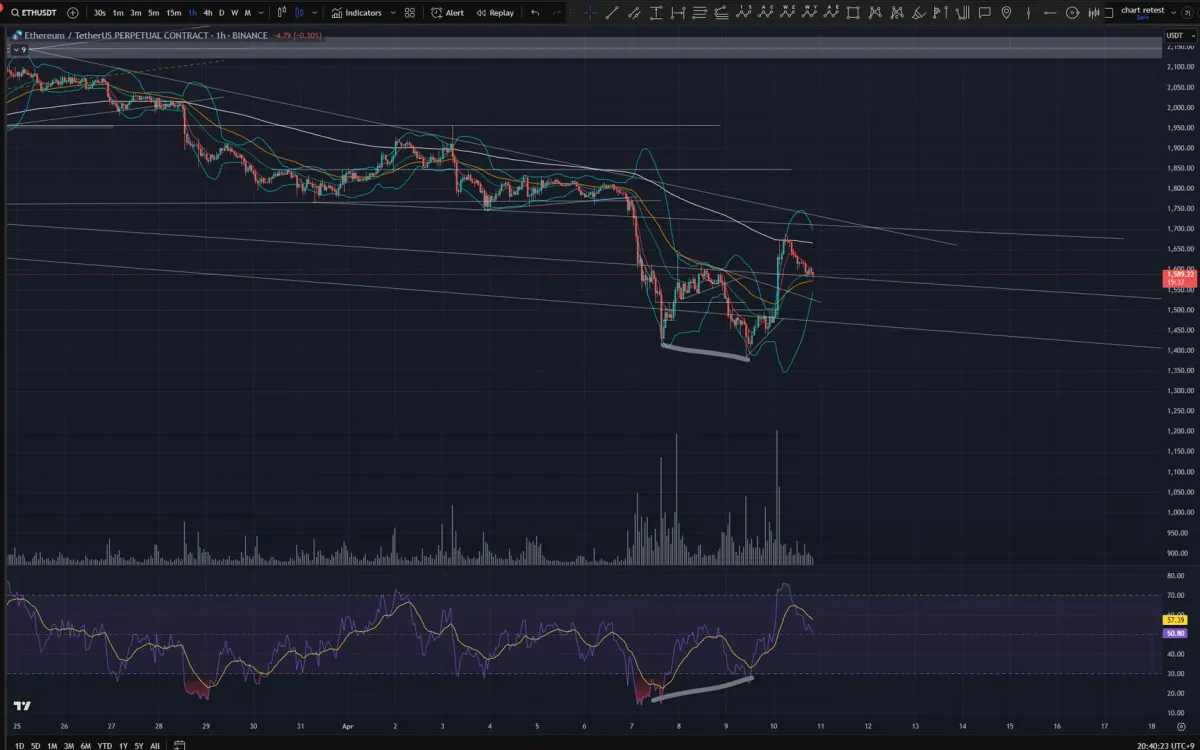Select the horizontal line tool
This screenshot has width=1200, height=750.
click(1050, 13)
